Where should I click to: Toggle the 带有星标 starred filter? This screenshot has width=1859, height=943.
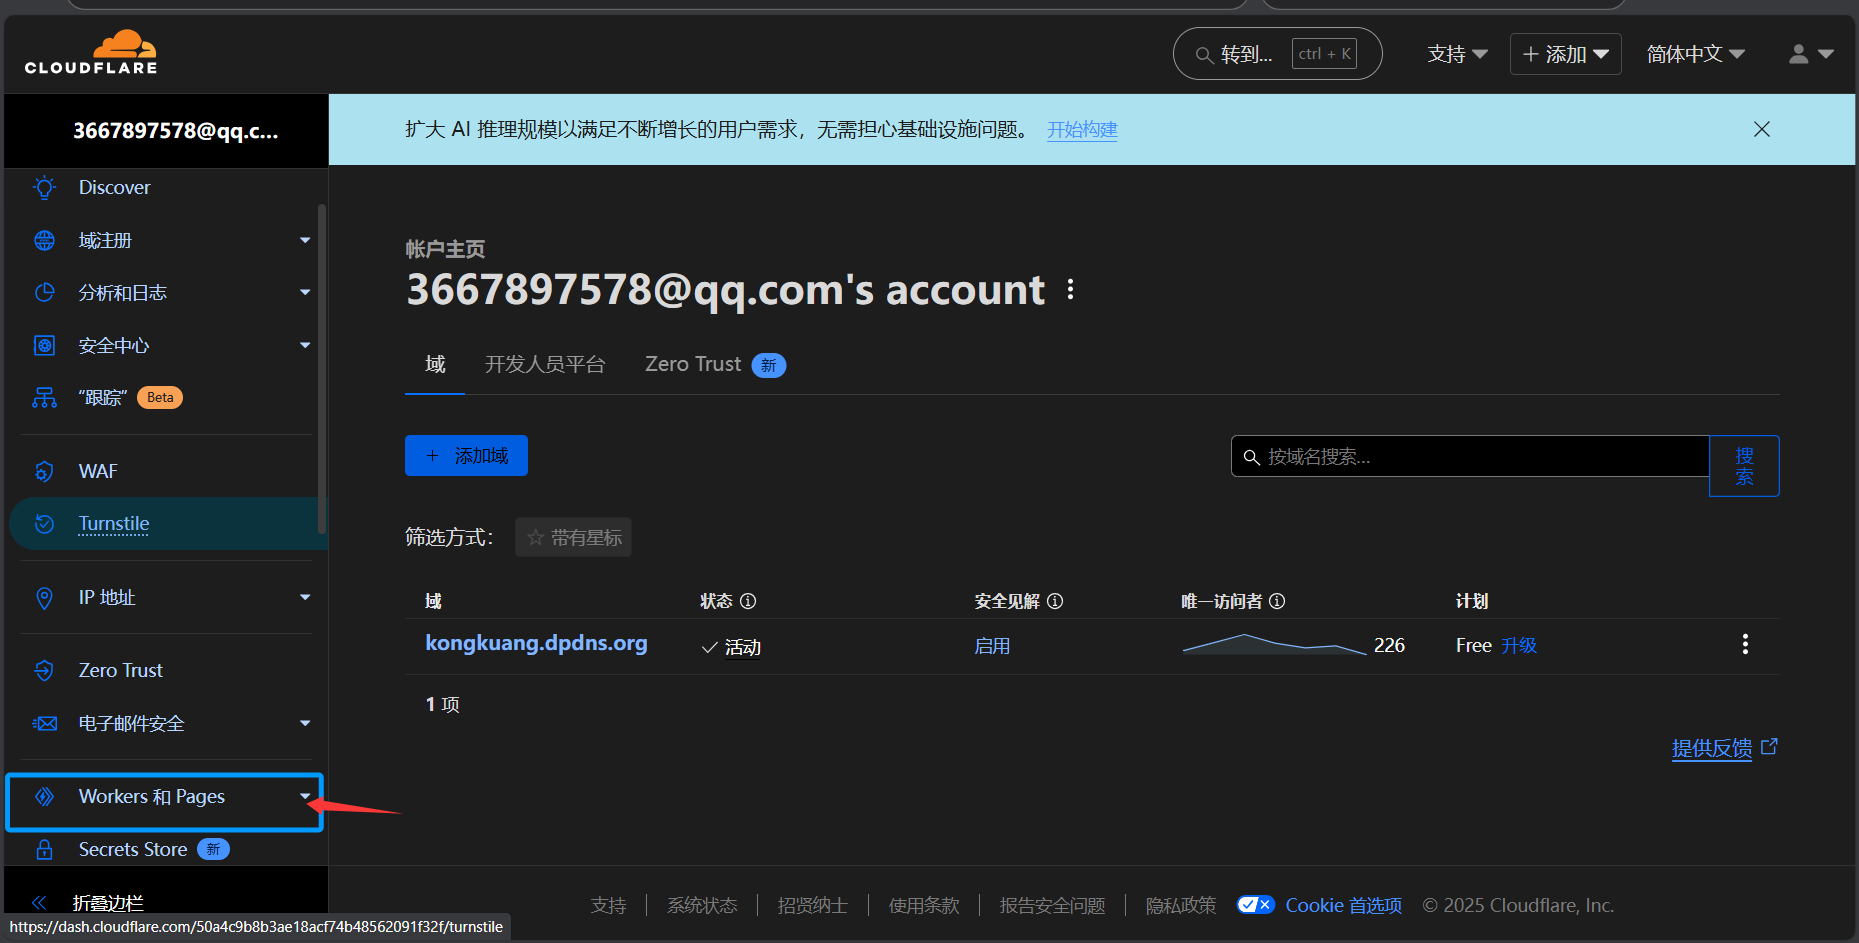(574, 538)
